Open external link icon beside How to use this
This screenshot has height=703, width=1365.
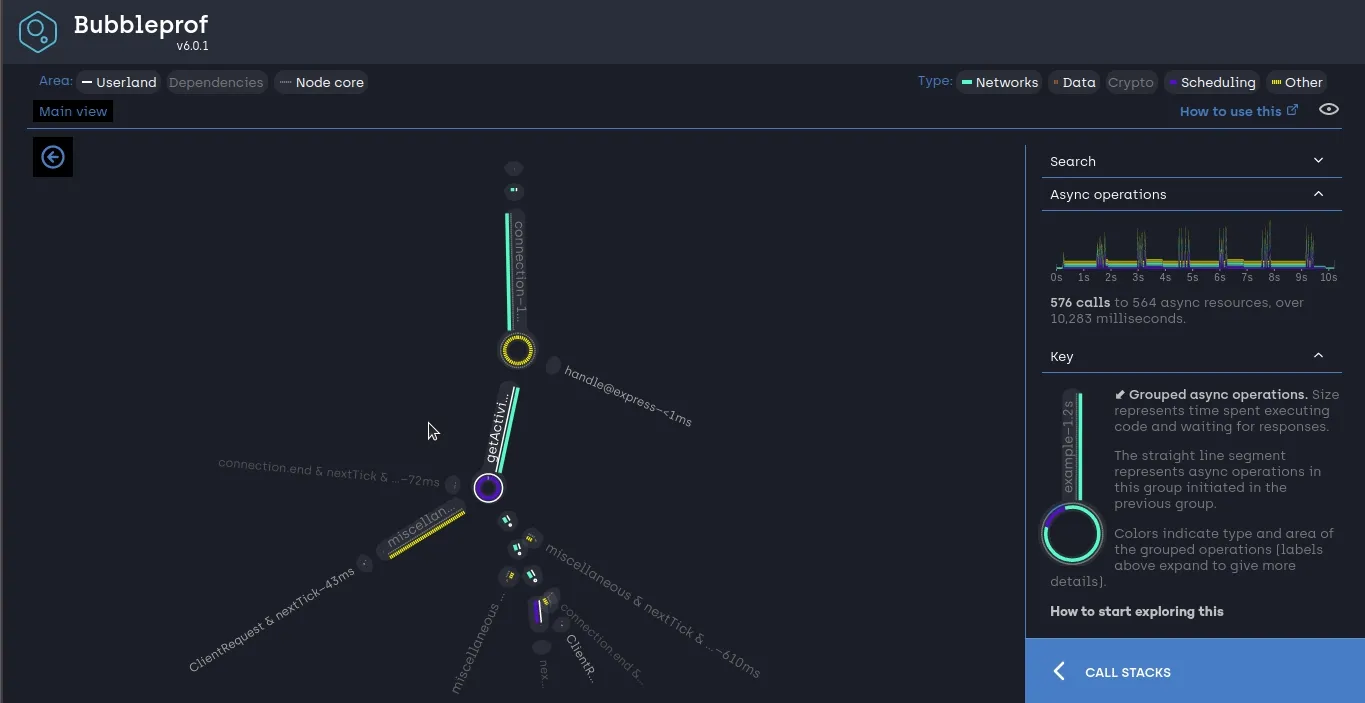pos(1292,110)
